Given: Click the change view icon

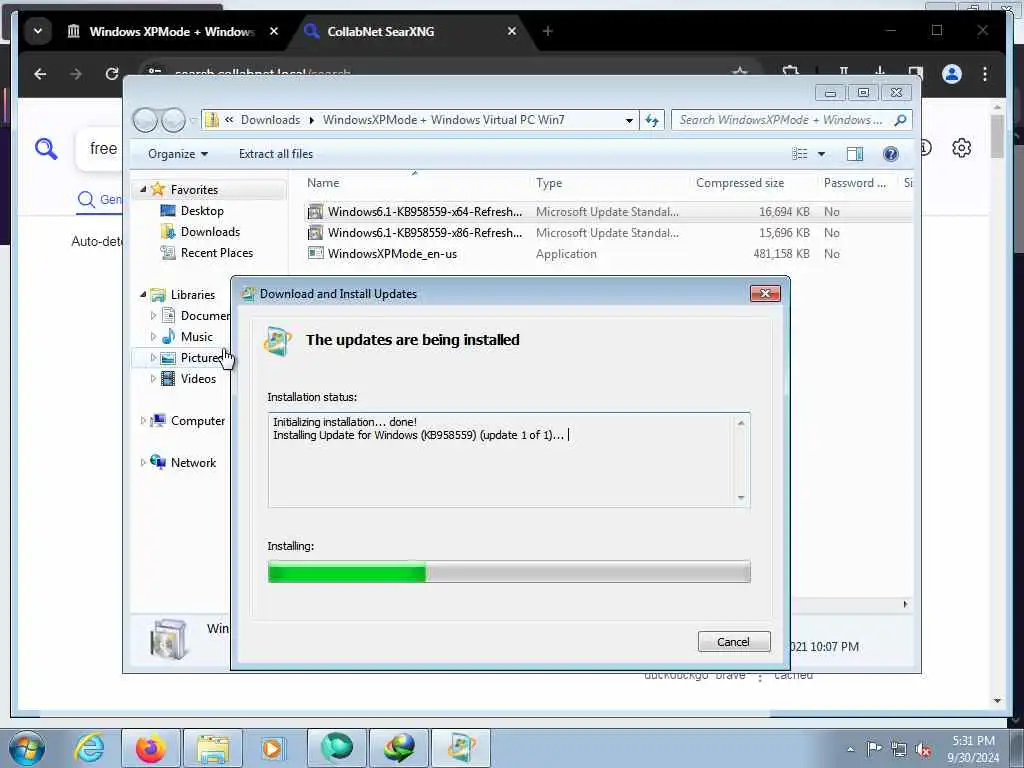Looking at the screenshot, I should [x=800, y=154].
